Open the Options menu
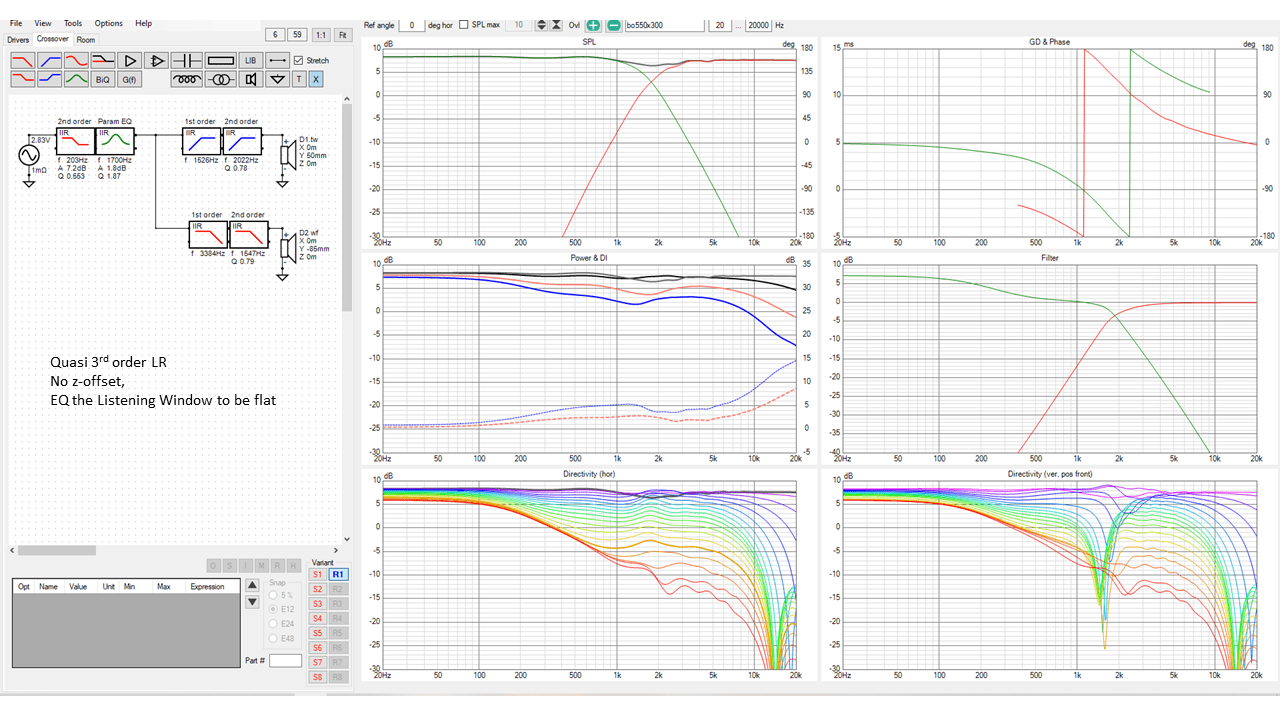Image resolution: width=1280 pixels, height=720 pixels. (109, 23)
